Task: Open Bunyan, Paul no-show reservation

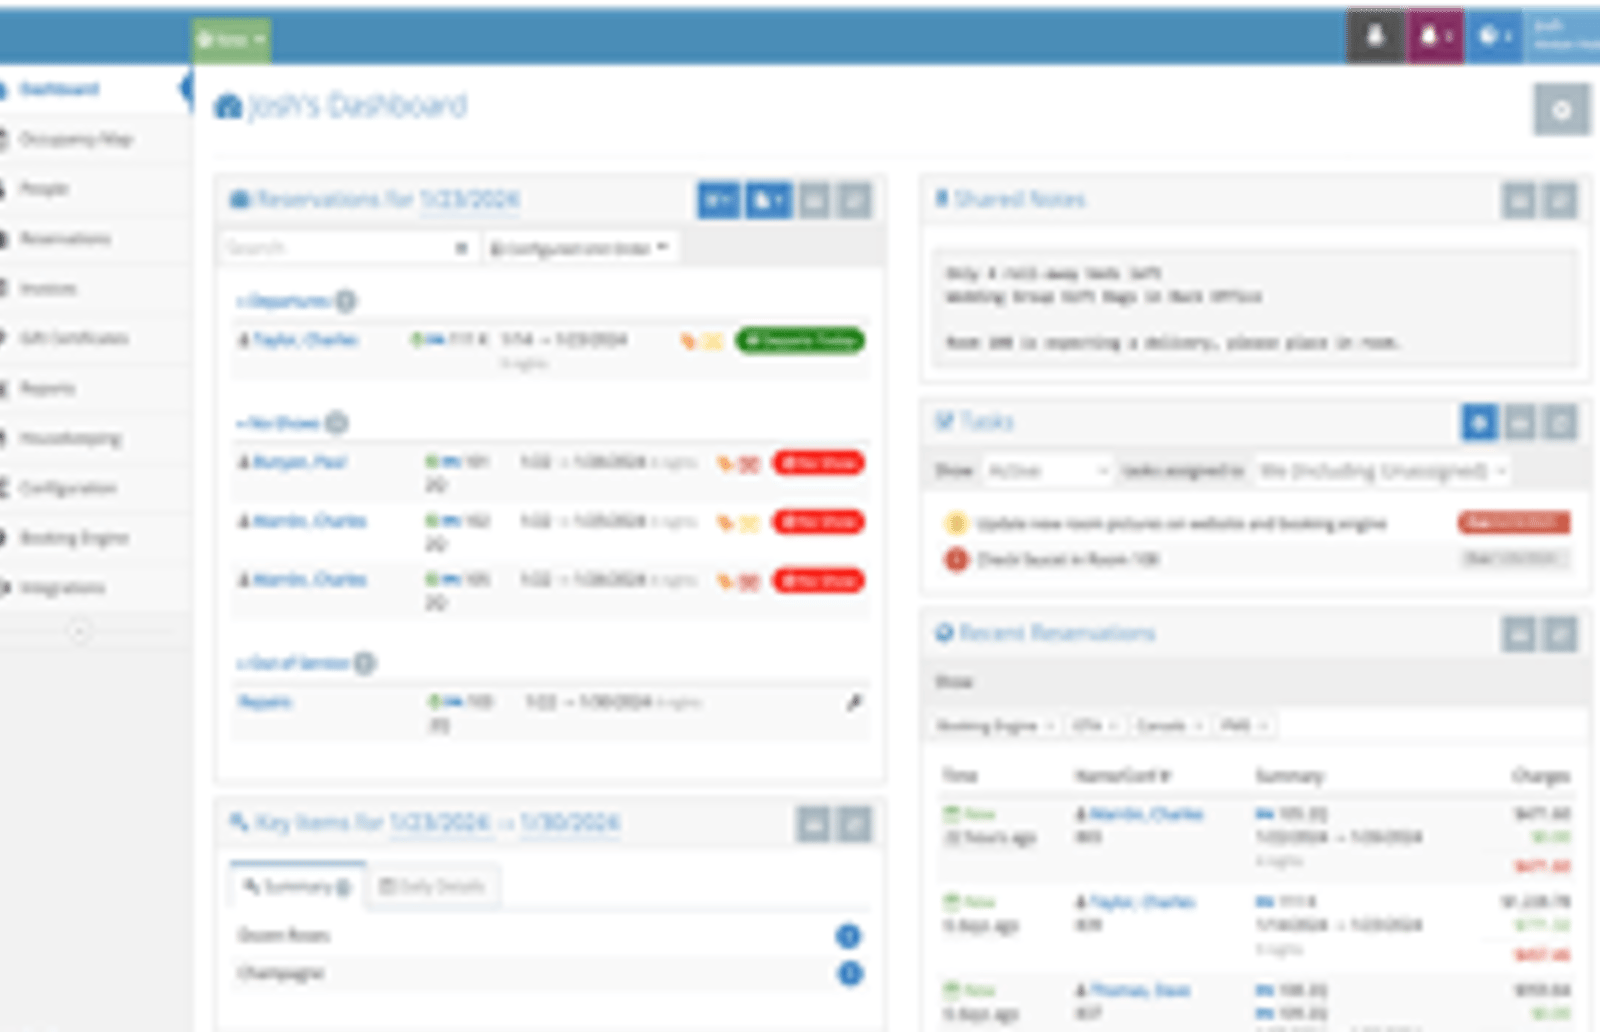Action: coord(299,462)
